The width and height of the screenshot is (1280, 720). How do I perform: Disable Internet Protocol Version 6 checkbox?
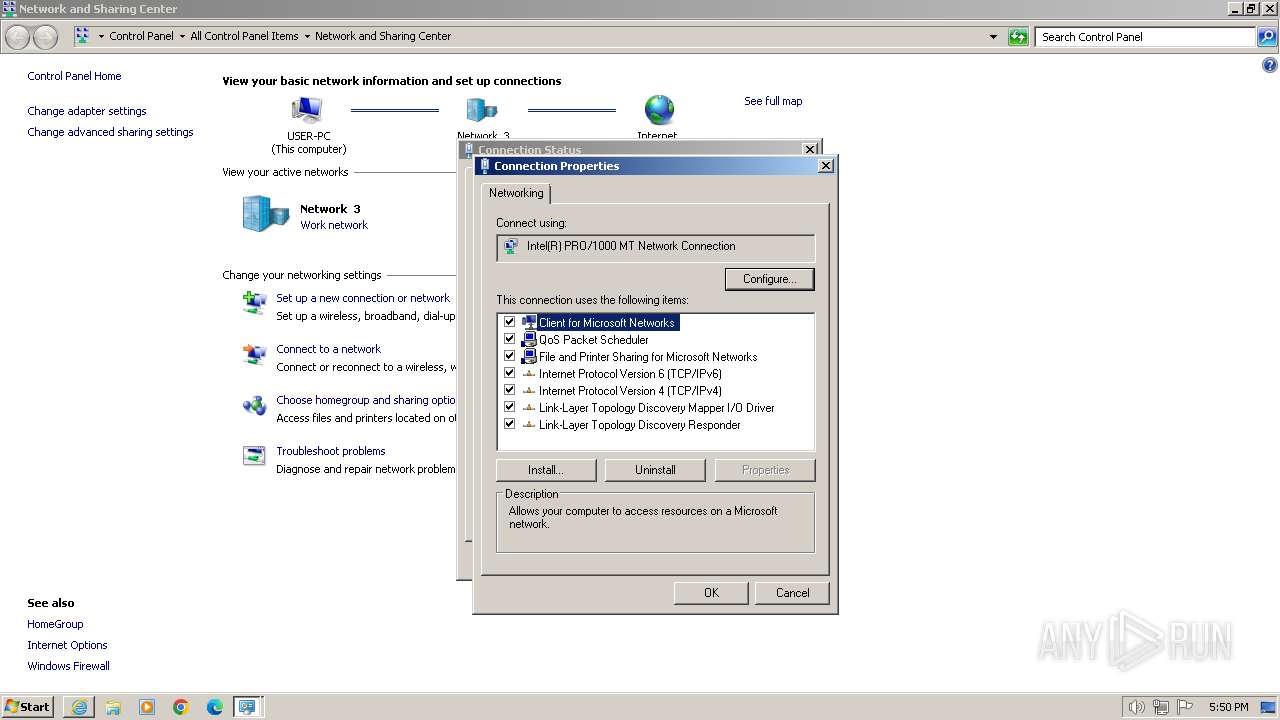coord(509,373)
